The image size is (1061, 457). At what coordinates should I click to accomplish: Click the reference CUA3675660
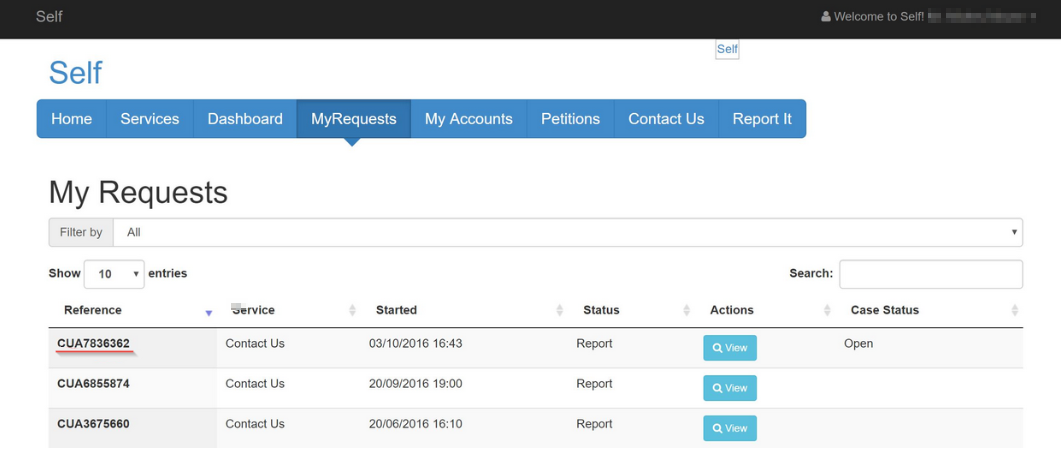pos(93,424)
